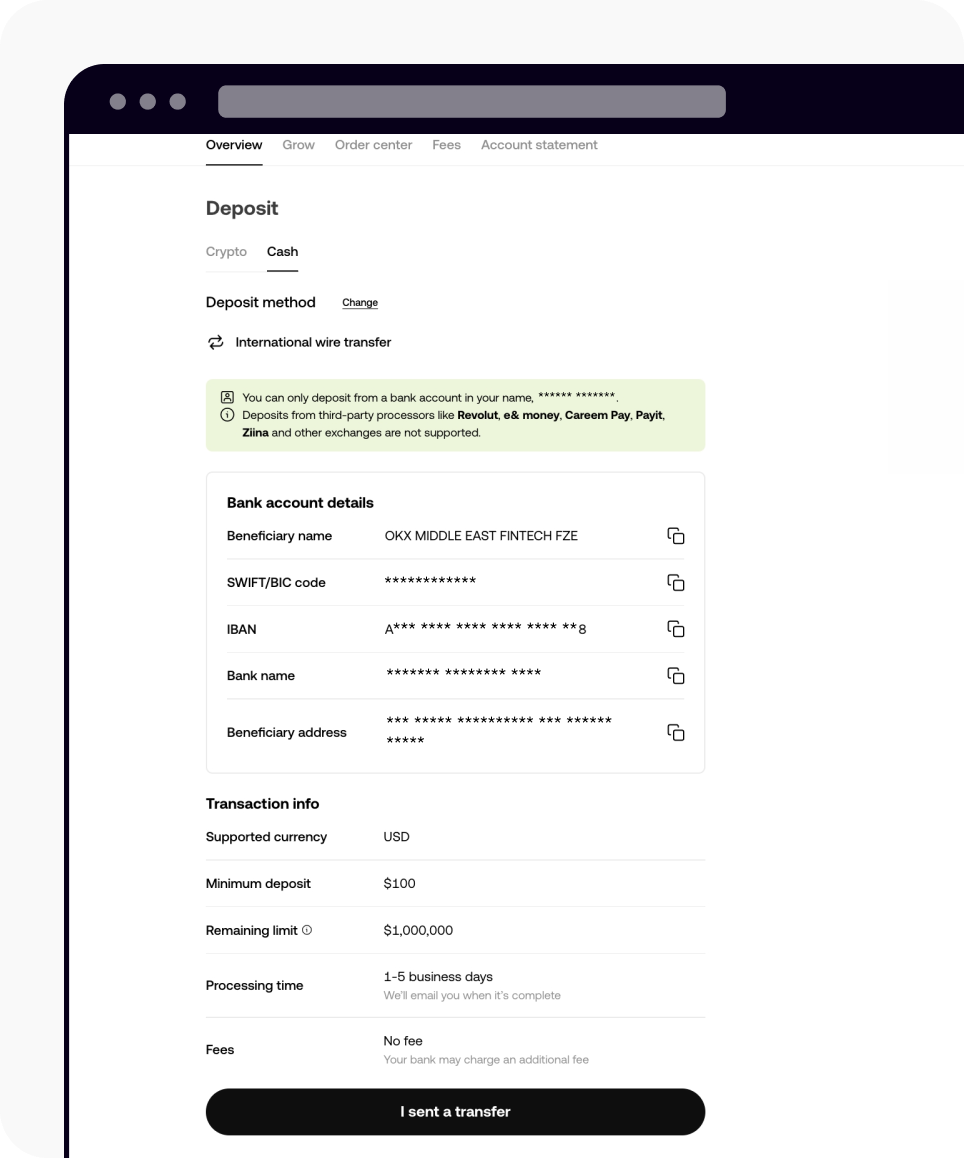Screen dimensions: 964x1158
Task: Copy the IBAN number
Action: [675, 628]
